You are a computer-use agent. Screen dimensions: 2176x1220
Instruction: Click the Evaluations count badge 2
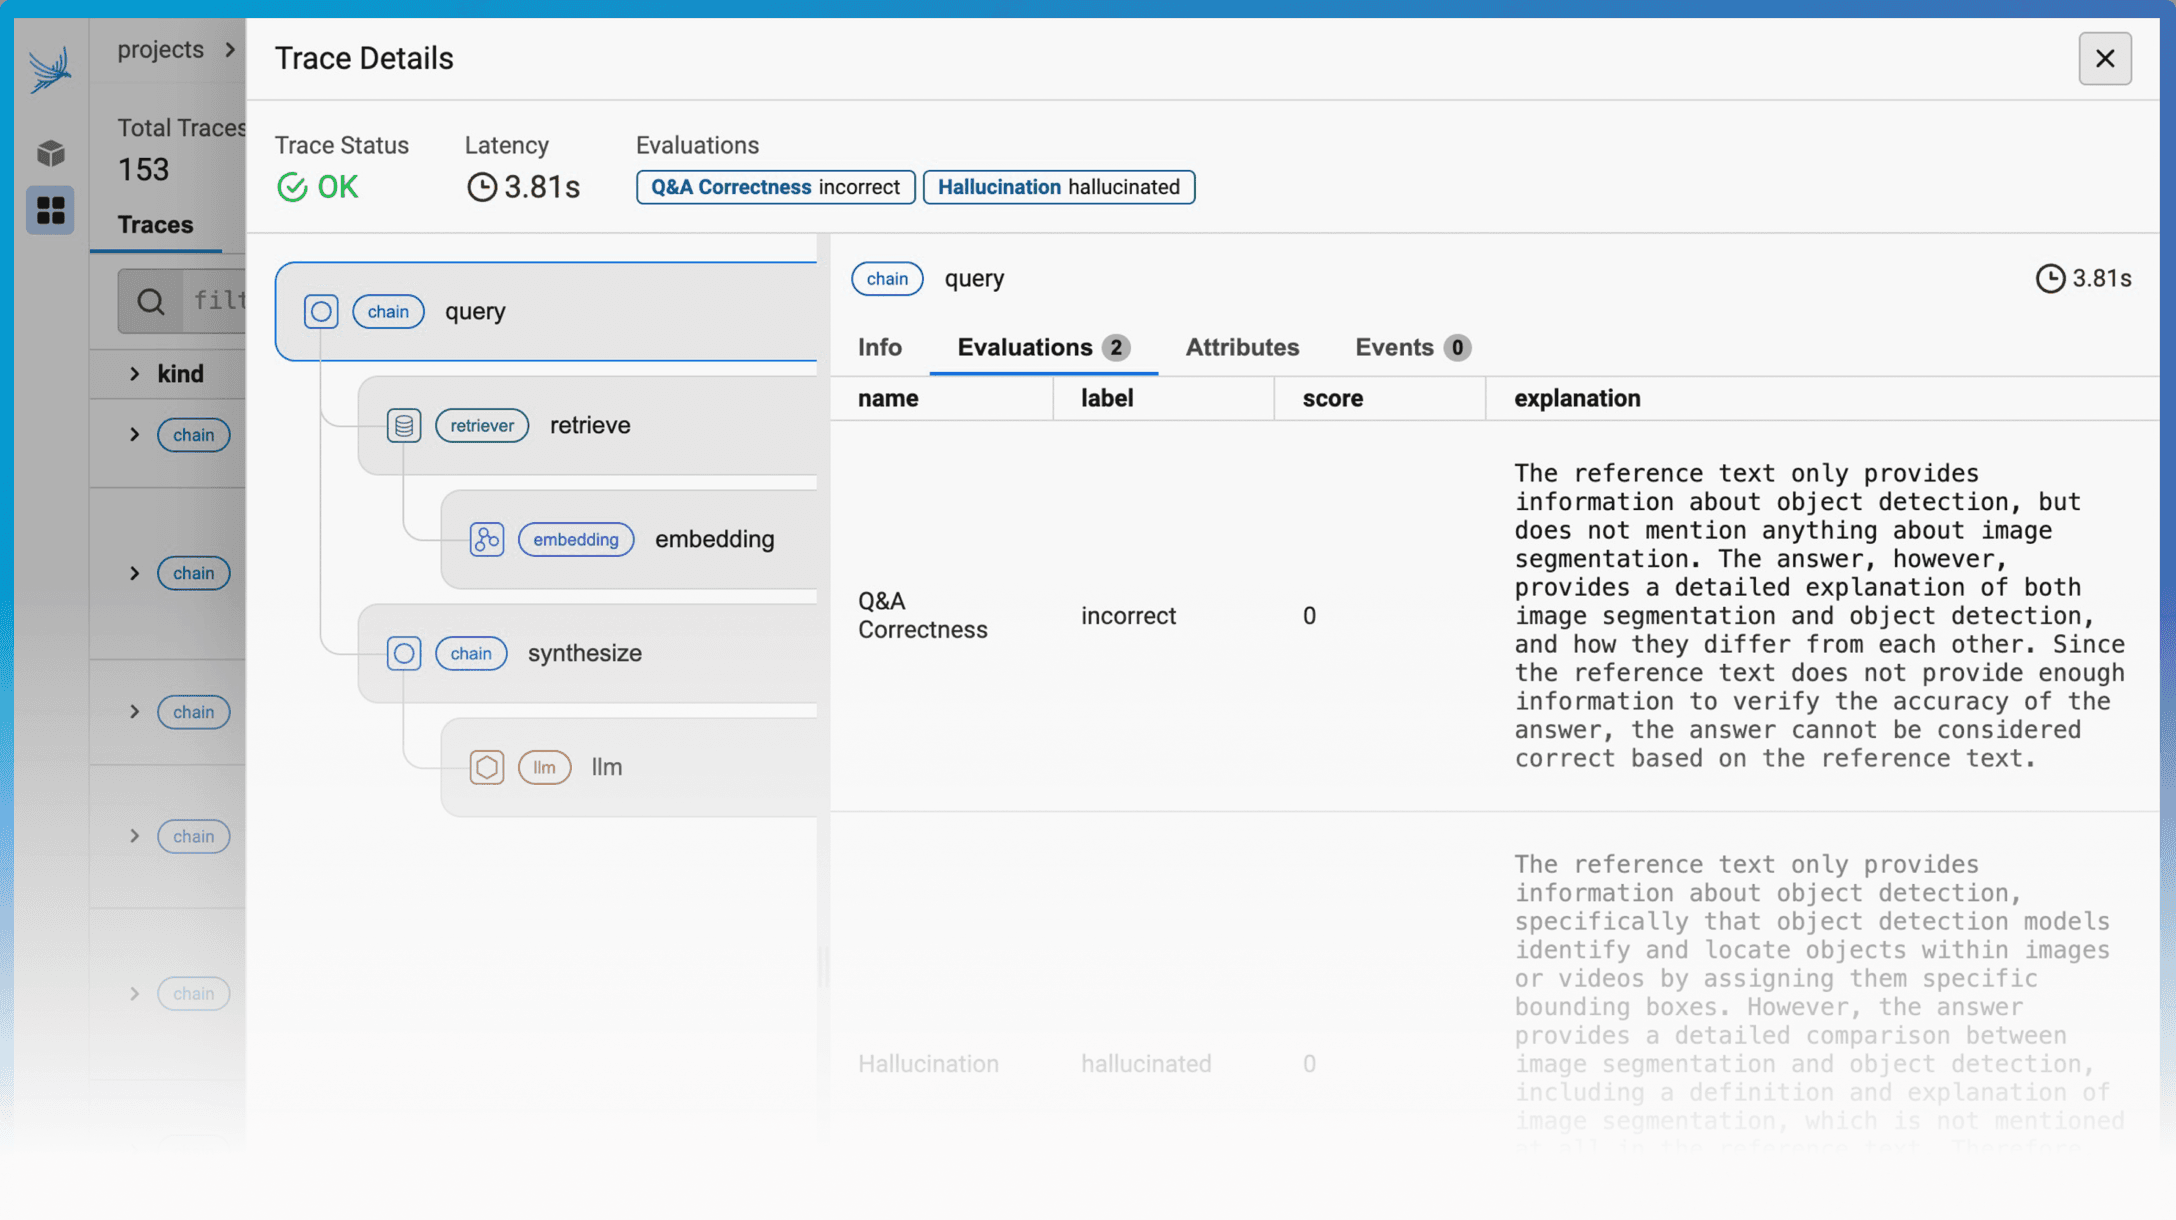click(1116, 347)
